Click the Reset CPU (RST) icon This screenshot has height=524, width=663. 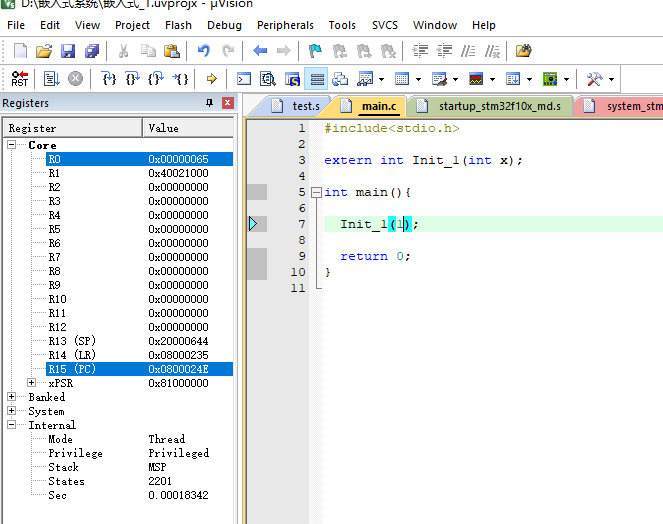(20, 78)
